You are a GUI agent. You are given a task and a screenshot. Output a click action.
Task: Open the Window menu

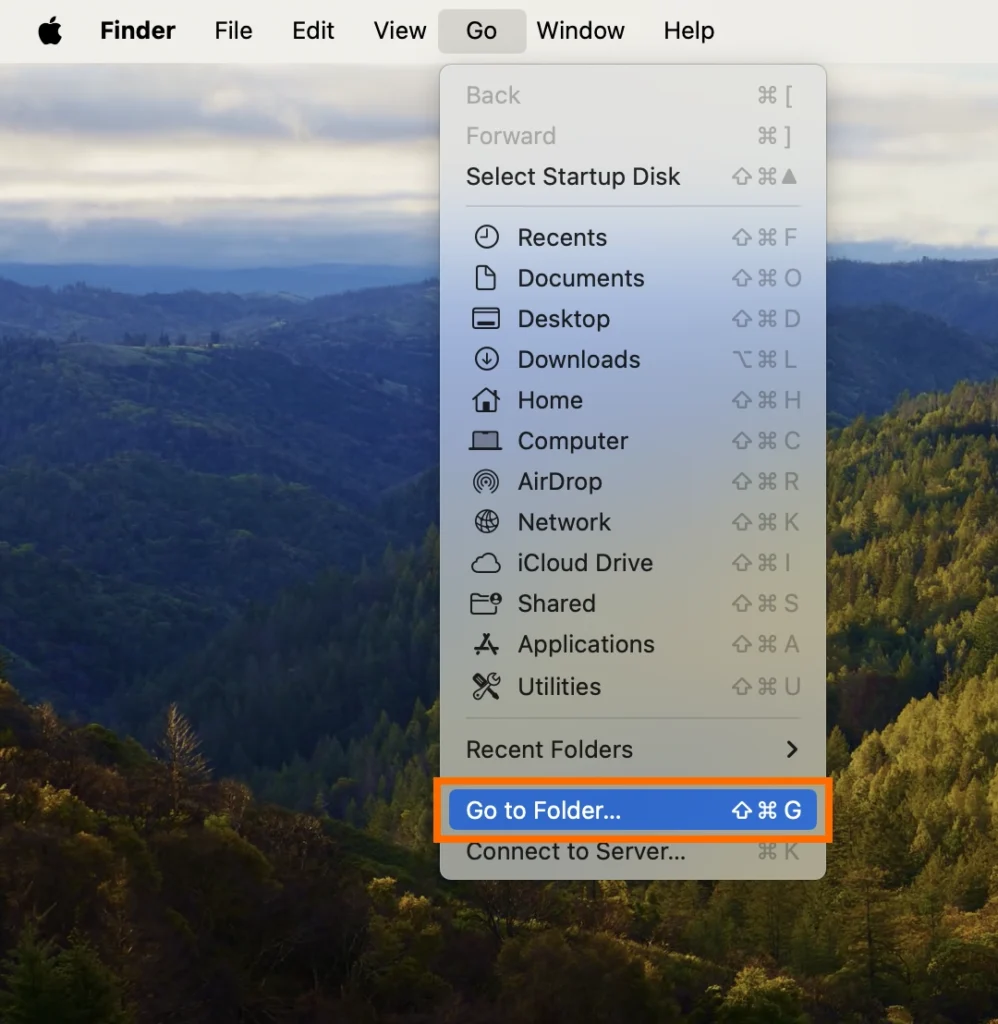click(580, 31)
